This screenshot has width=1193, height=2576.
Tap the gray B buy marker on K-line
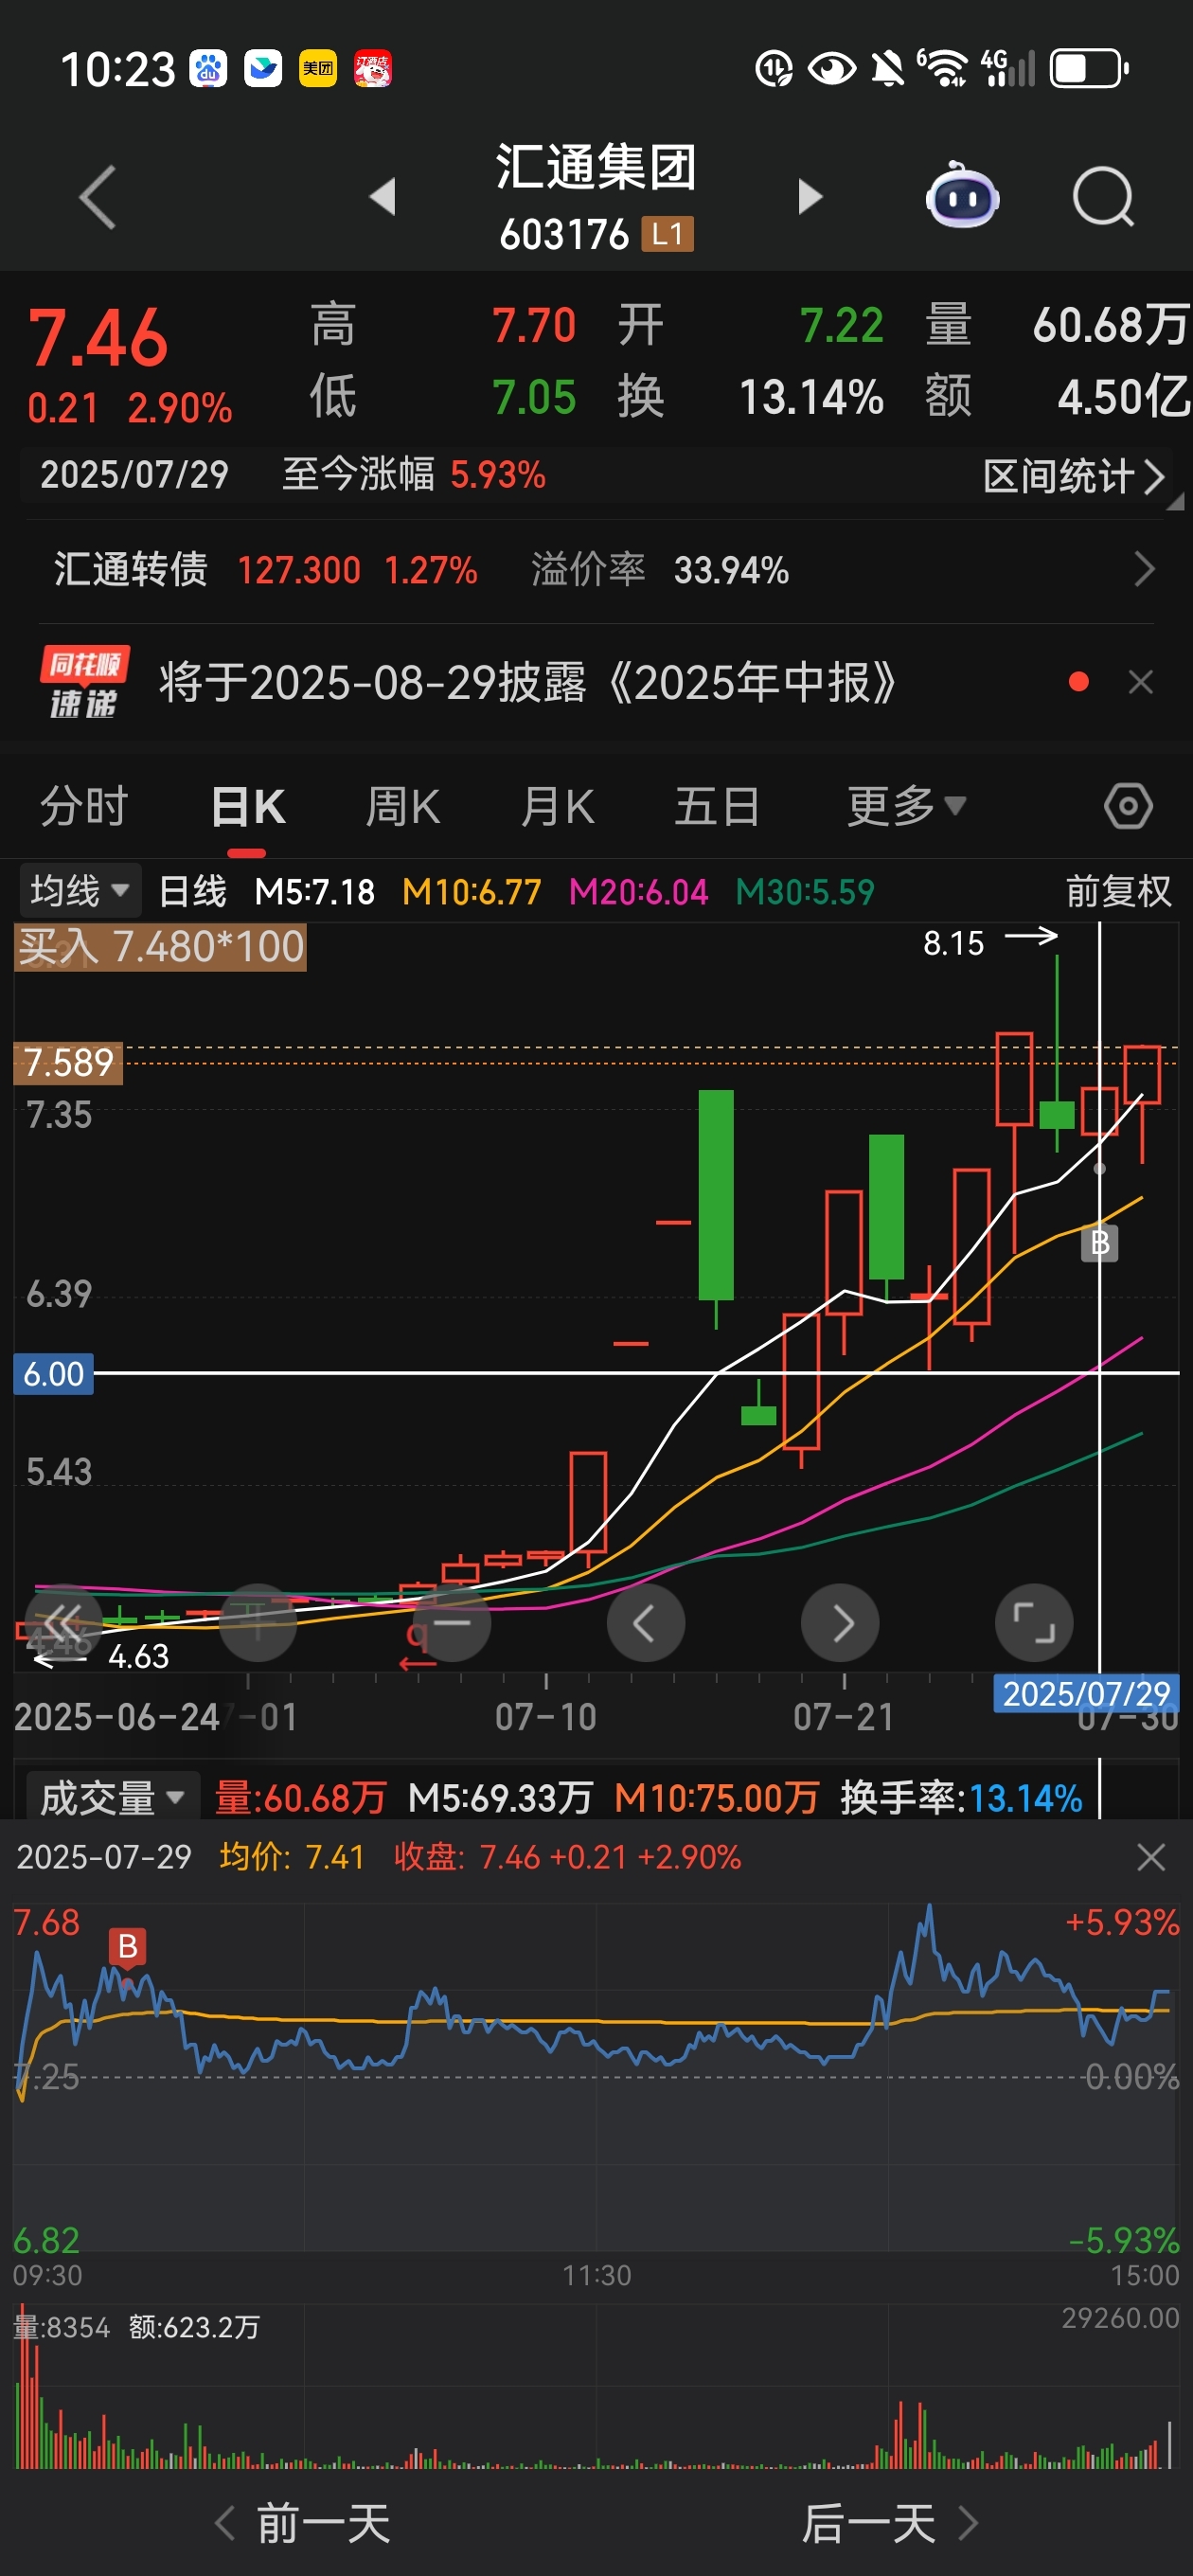coord(1100,1243)
